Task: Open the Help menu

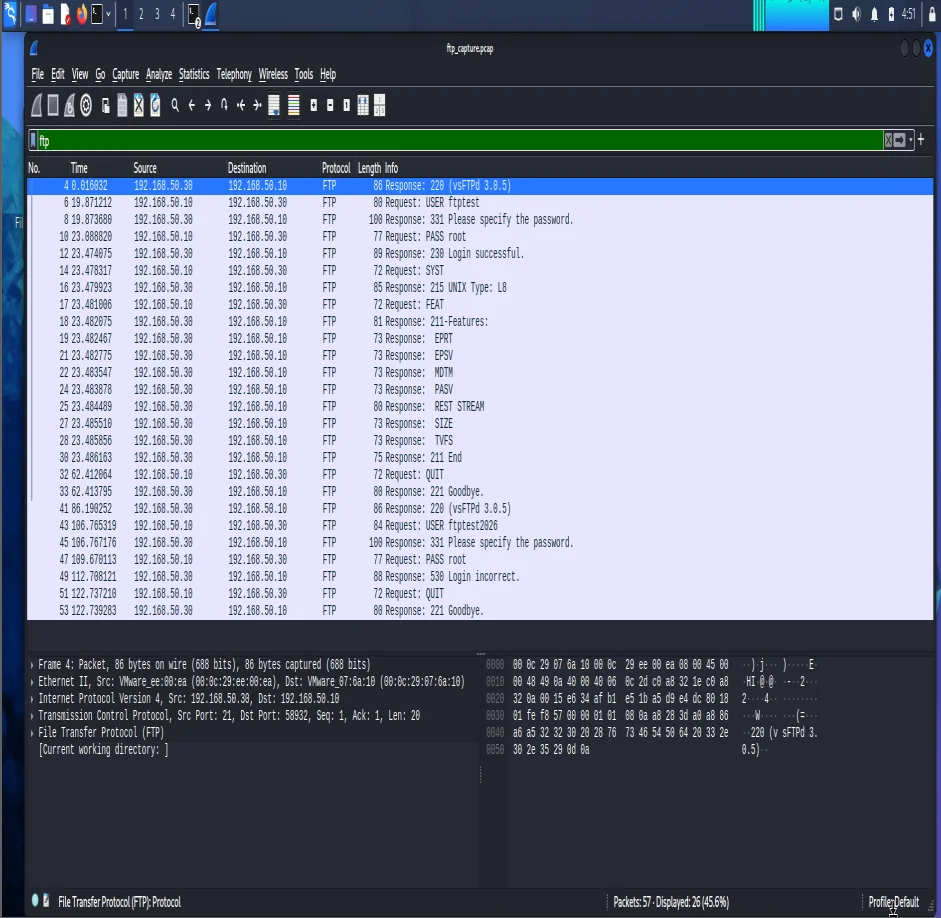Action: (x=328, y=74)
